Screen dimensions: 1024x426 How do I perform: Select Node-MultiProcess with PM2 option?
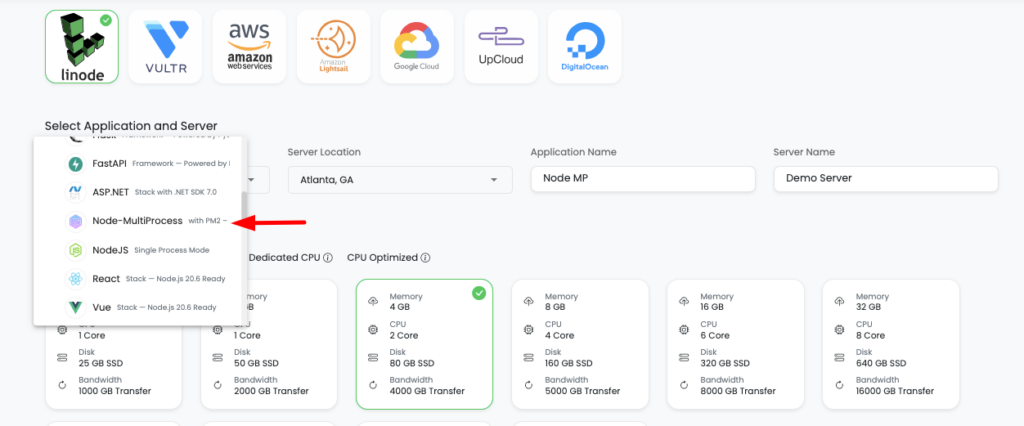138,221
